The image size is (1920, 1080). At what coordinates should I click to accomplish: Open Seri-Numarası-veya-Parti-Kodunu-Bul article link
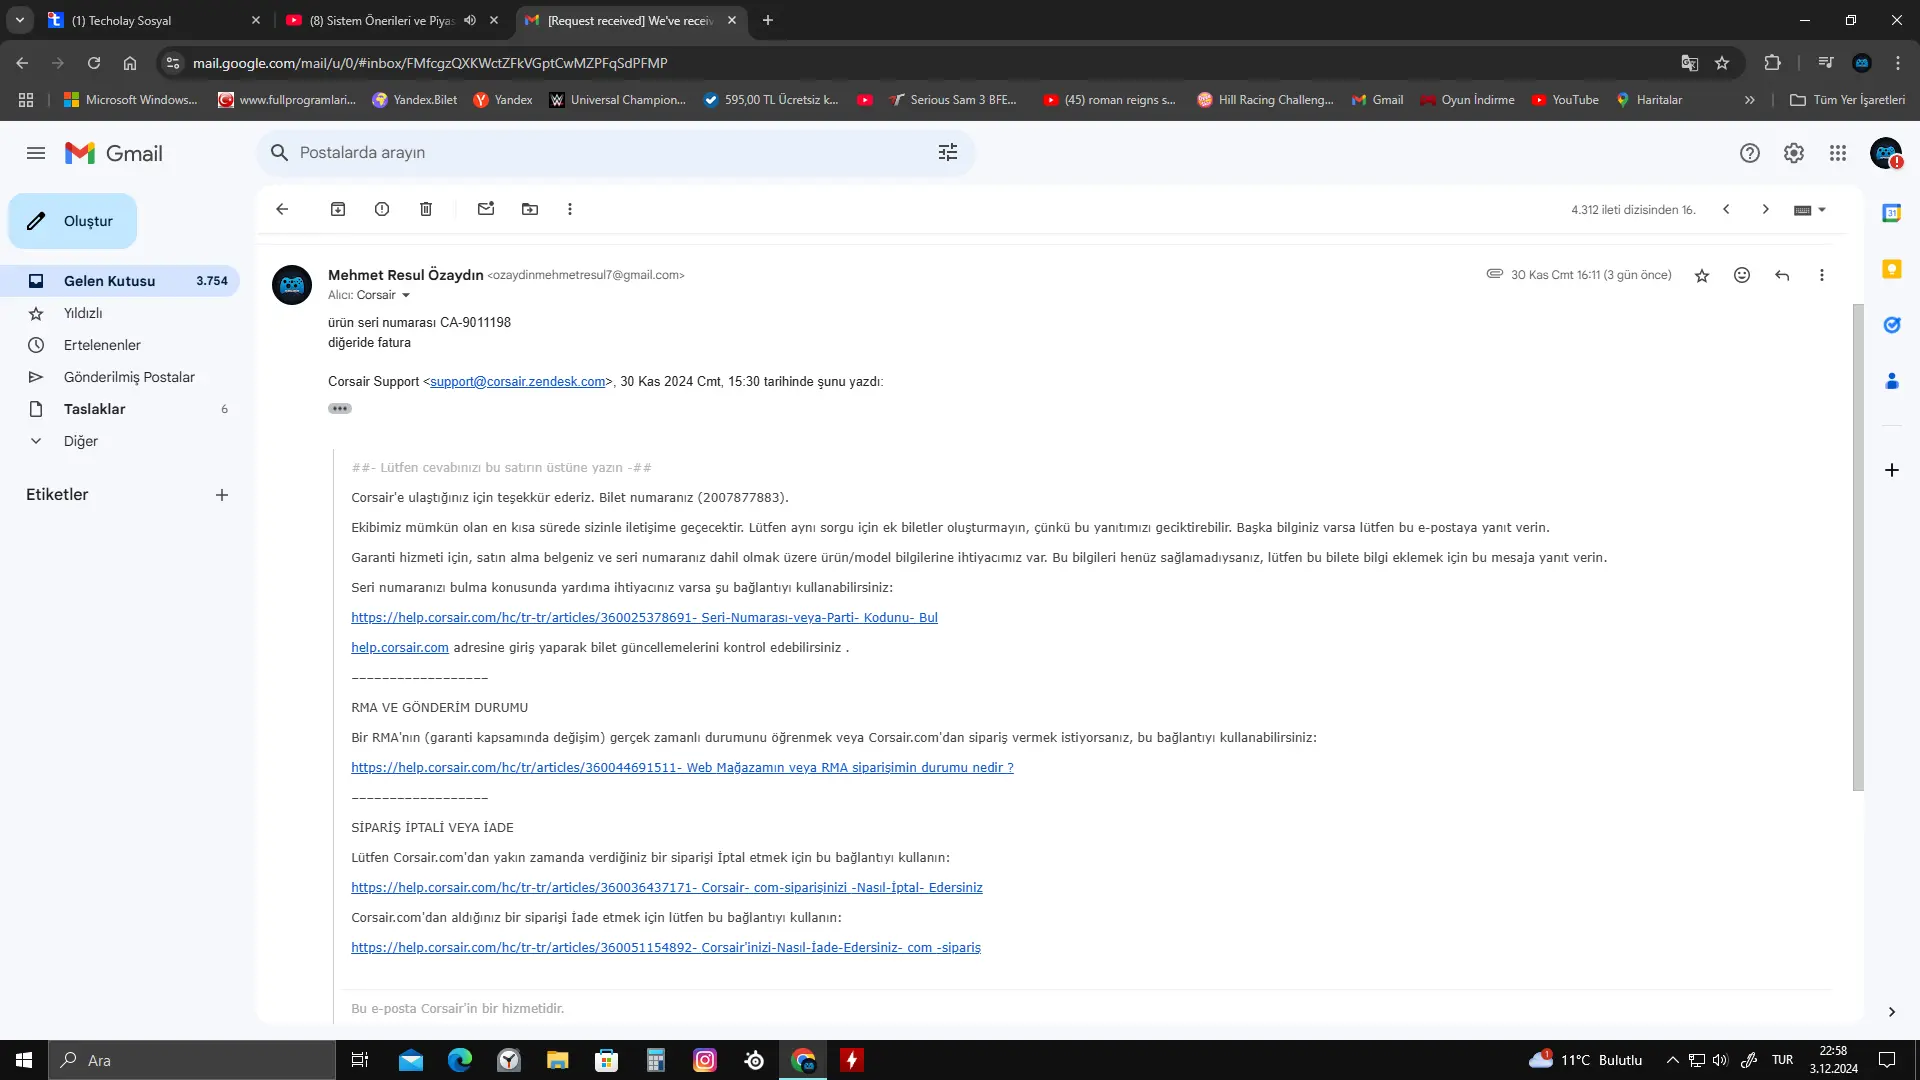[644, 618]
